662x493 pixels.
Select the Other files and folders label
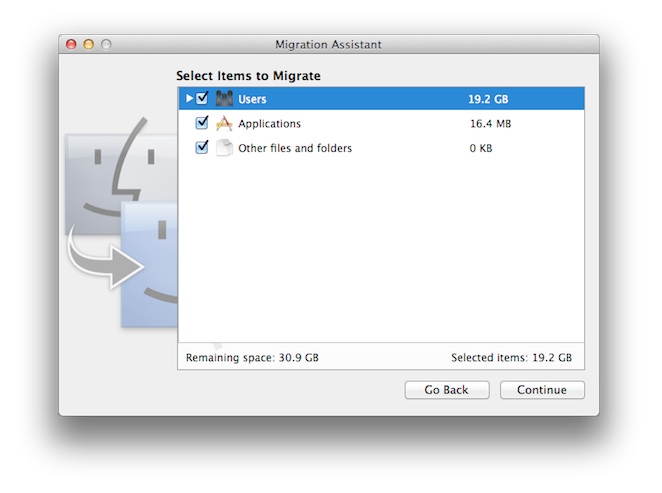(295, 148)
